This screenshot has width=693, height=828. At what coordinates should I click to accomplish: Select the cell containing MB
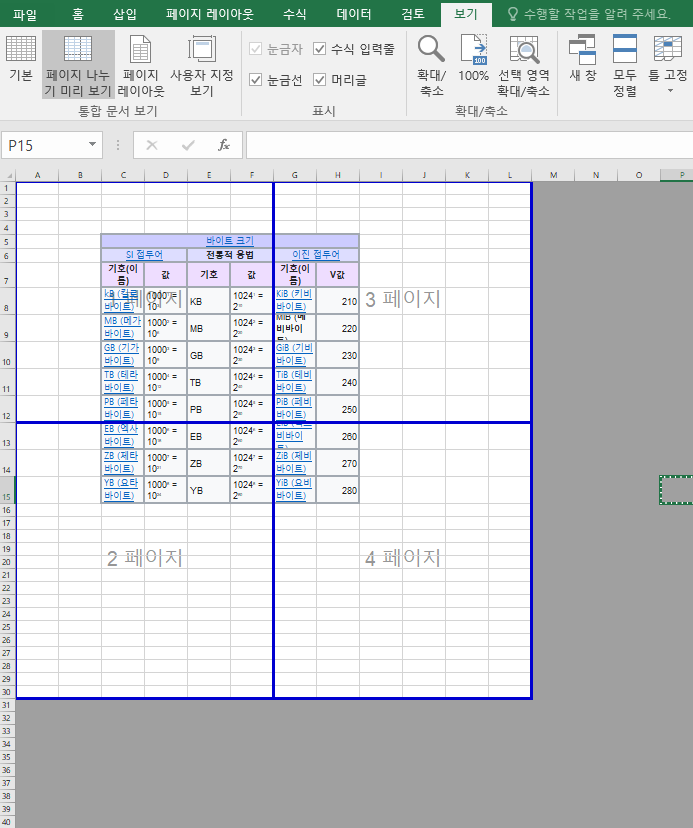coord(209,328)
